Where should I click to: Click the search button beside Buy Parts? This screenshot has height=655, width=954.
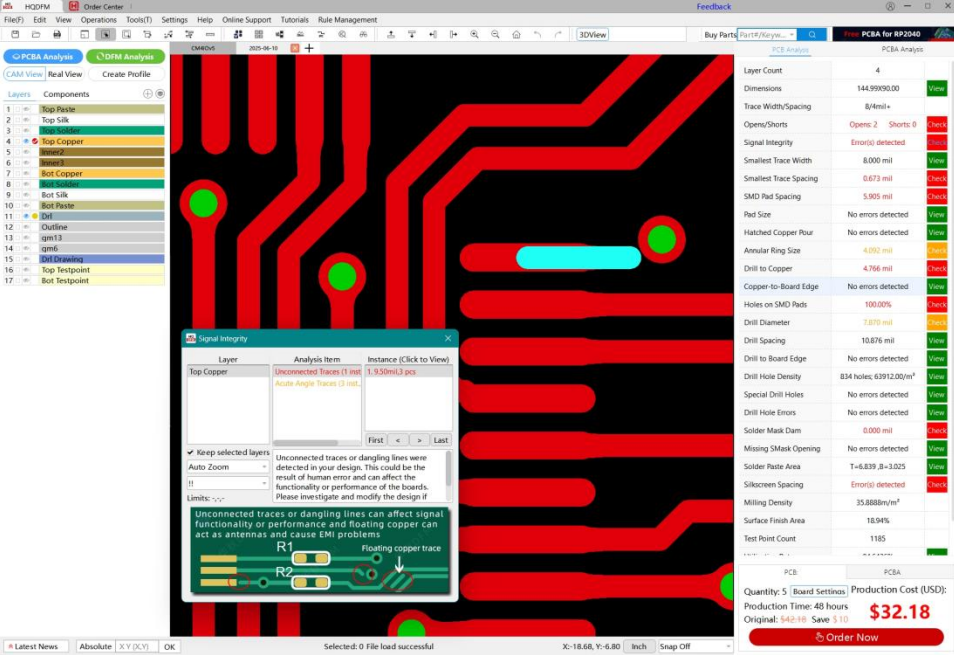(x=812, y=34)
